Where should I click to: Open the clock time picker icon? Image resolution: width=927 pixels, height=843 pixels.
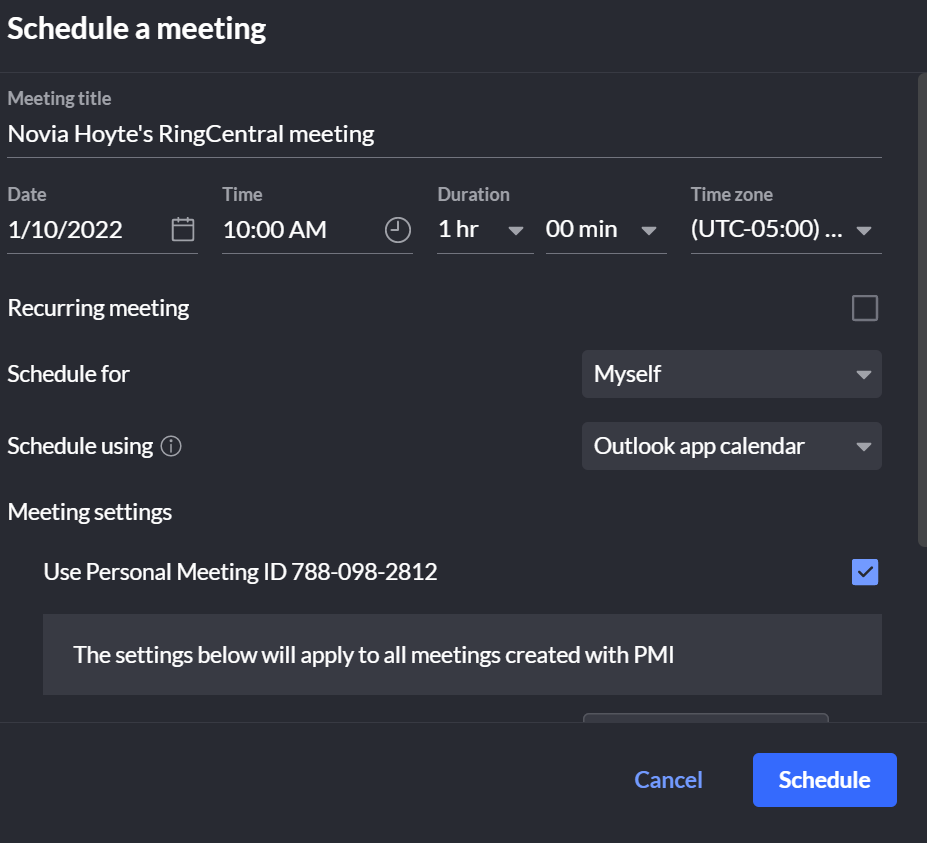pos(397,229)
